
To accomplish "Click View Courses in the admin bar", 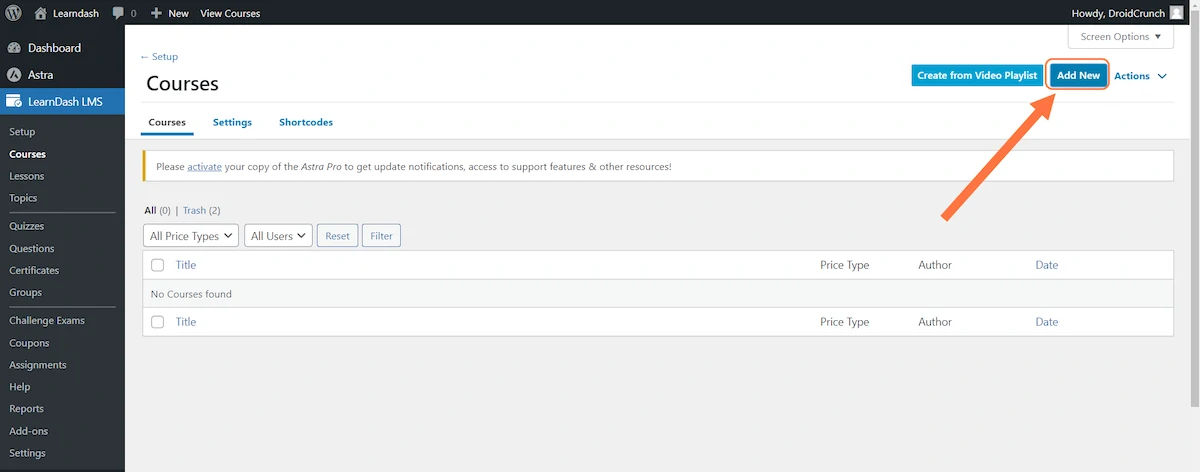I will (x=230, y=13).
